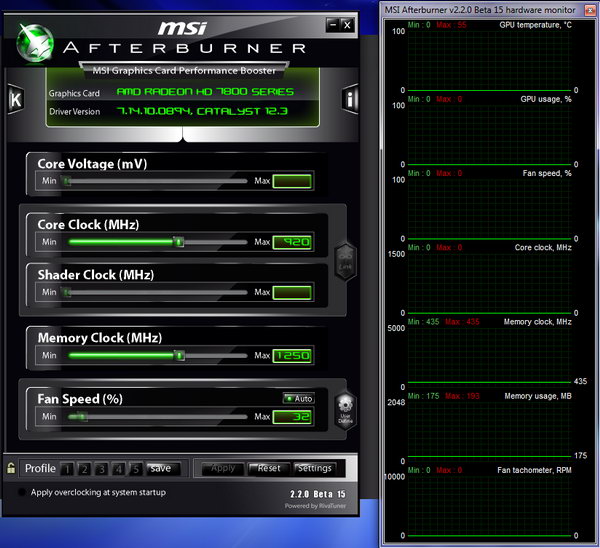
Task: Click the 'Max : 55' temperature reading
Action: [451, 25]
